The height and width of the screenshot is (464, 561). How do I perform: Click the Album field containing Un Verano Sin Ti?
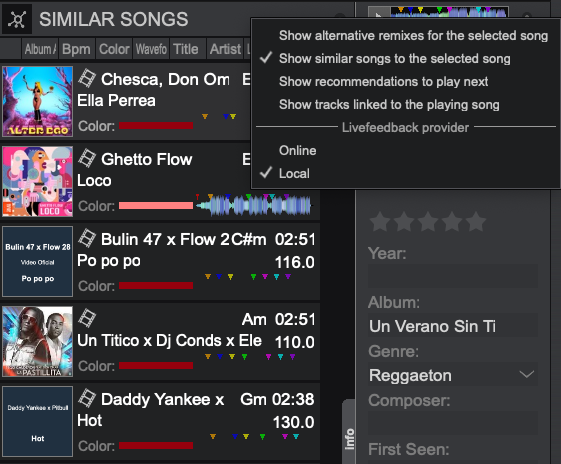click(x=453, y=326)
